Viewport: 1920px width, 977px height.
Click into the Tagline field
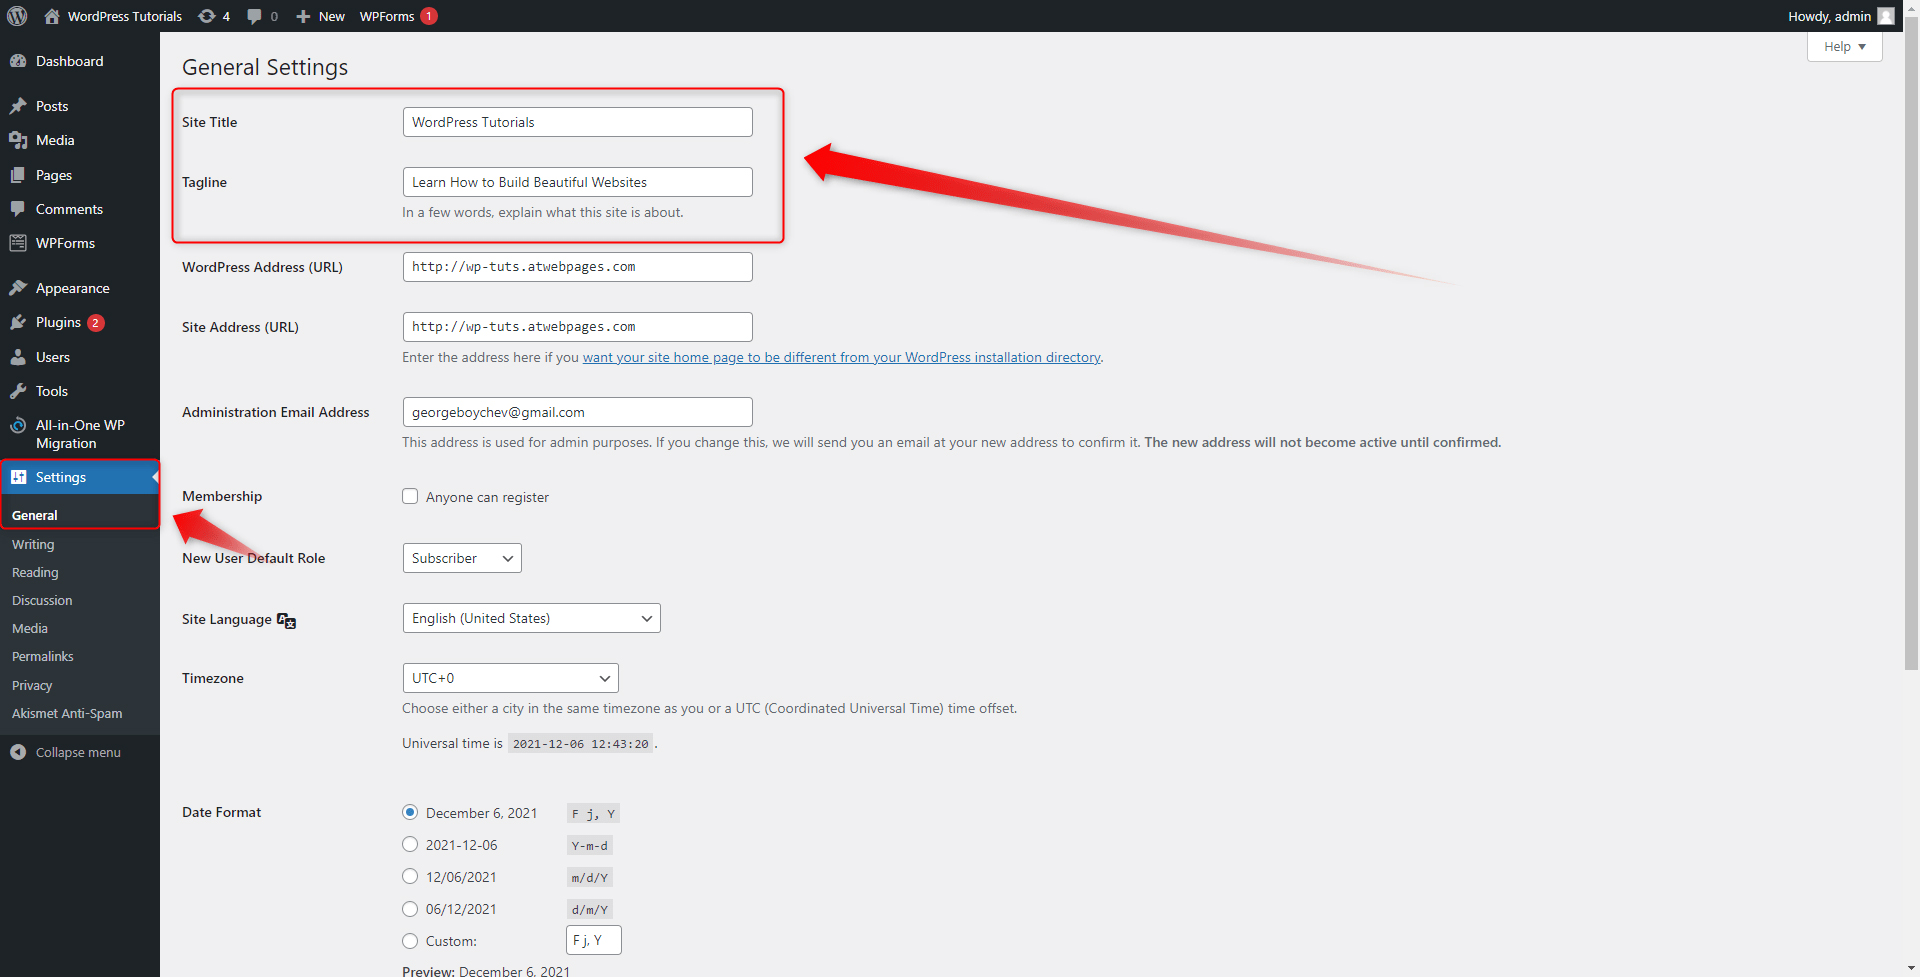click(x=578, y=182)
